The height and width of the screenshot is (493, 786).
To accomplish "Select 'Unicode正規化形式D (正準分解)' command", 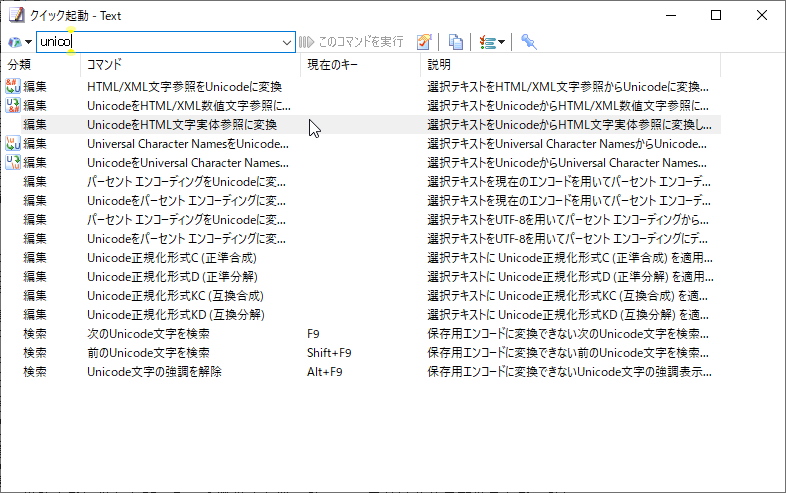I will pos(172,277).
